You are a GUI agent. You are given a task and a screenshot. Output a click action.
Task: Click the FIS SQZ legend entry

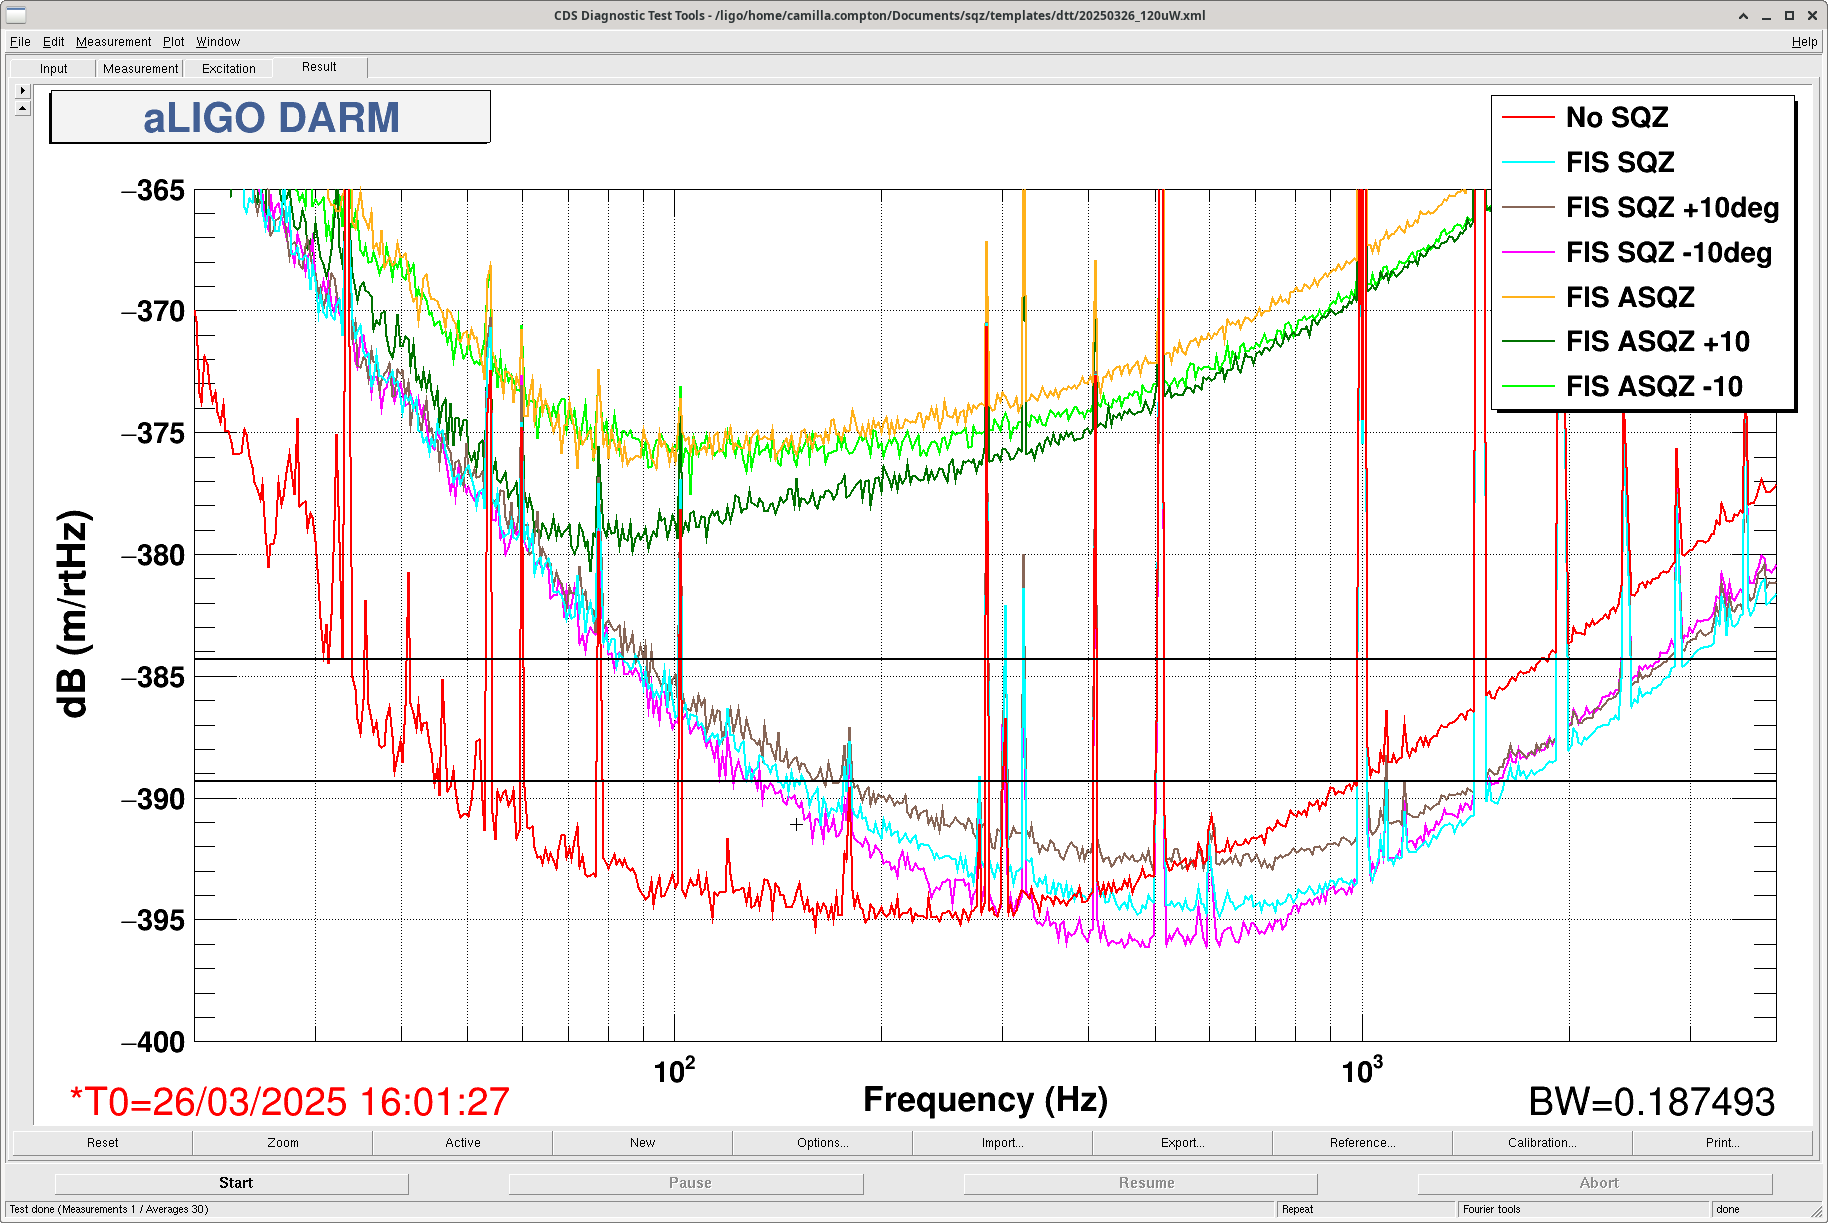1620,162
